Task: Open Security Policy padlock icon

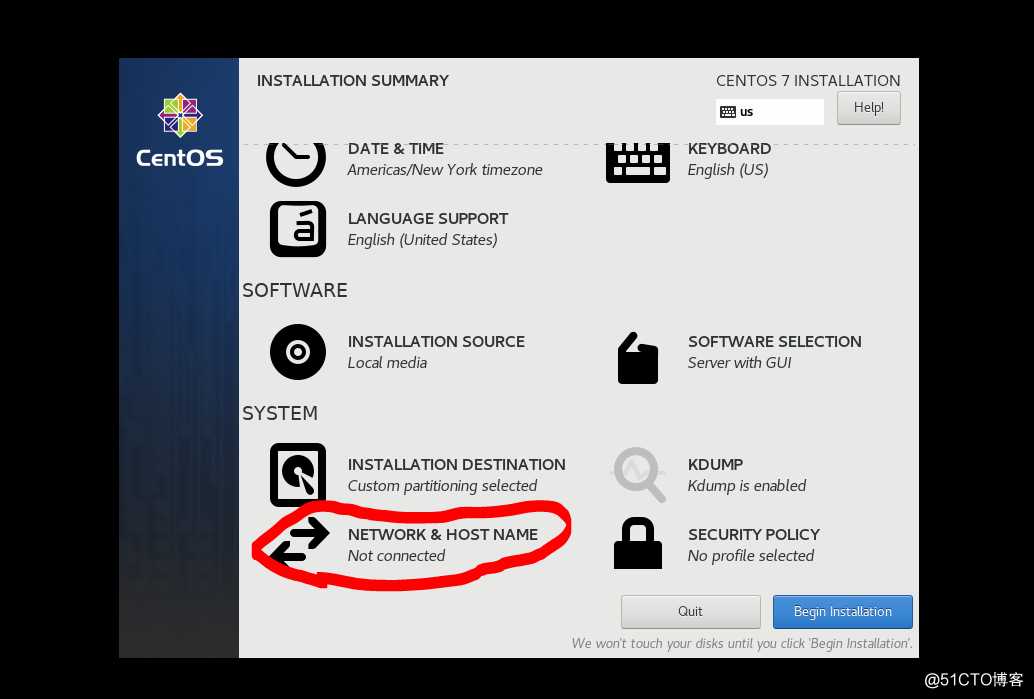Action: point(638,543)
